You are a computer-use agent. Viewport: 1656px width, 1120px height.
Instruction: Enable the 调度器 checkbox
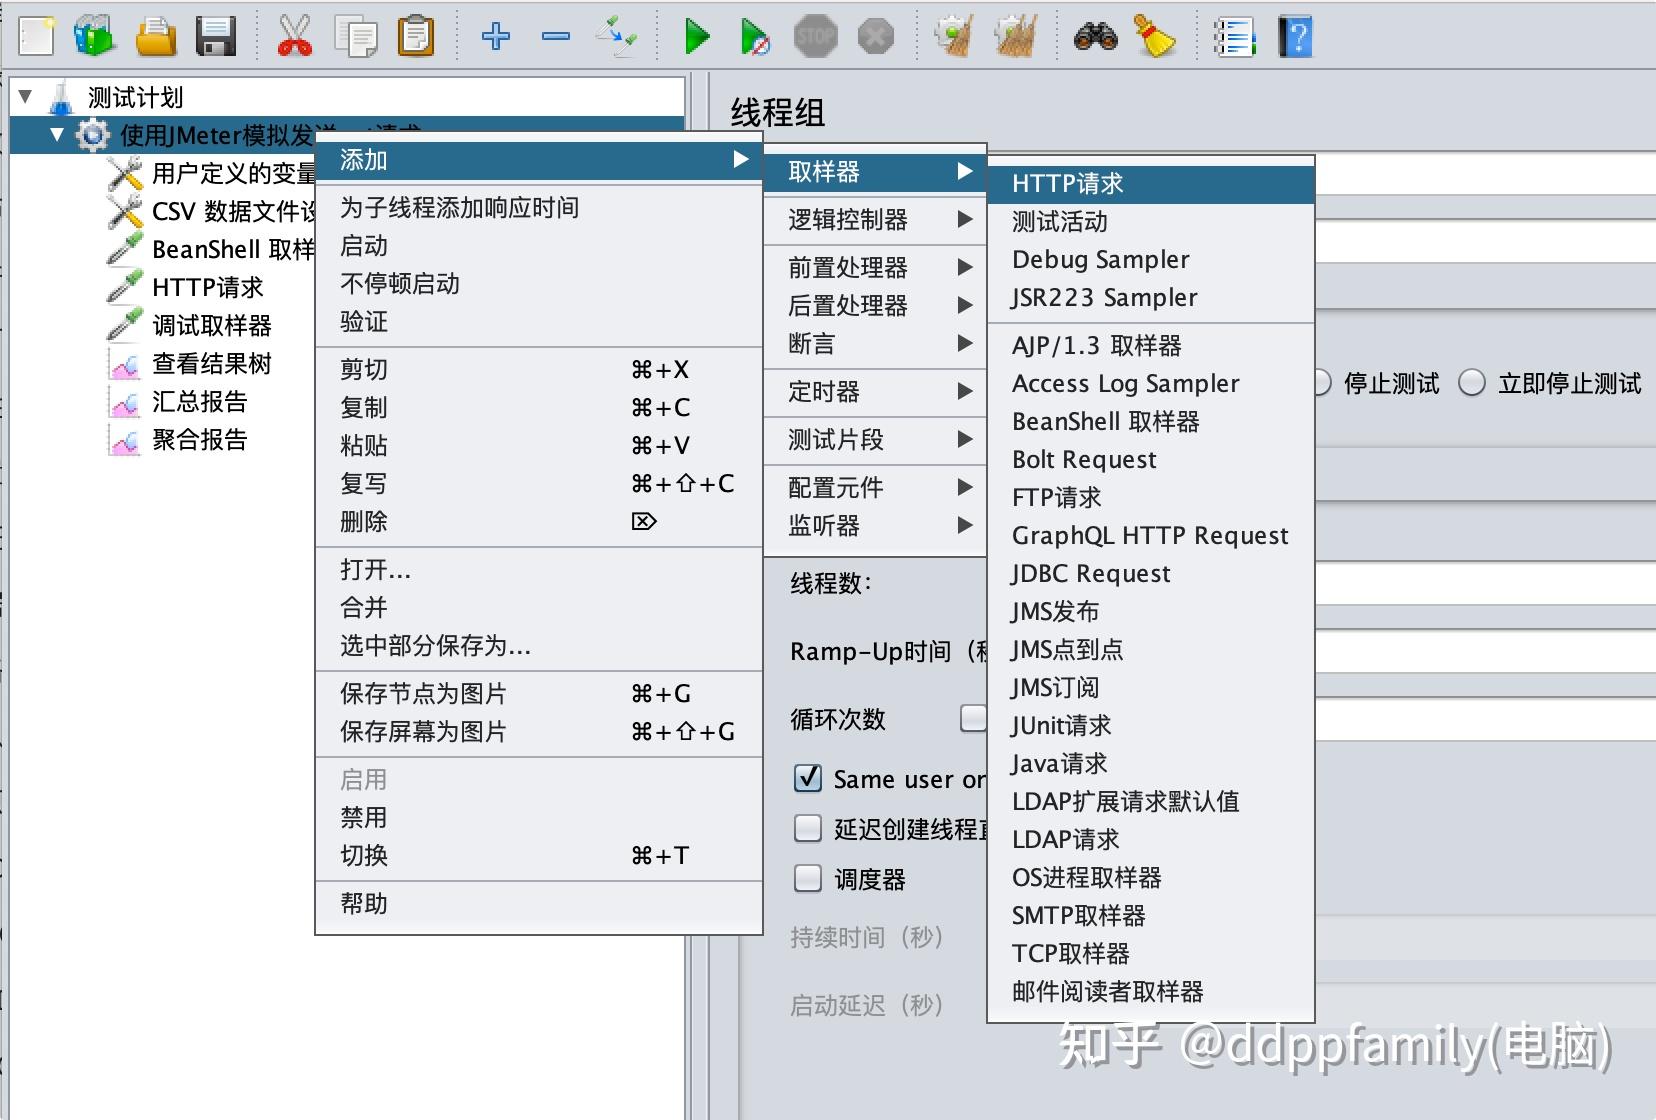pyautogui.click(x=808, y=879)
